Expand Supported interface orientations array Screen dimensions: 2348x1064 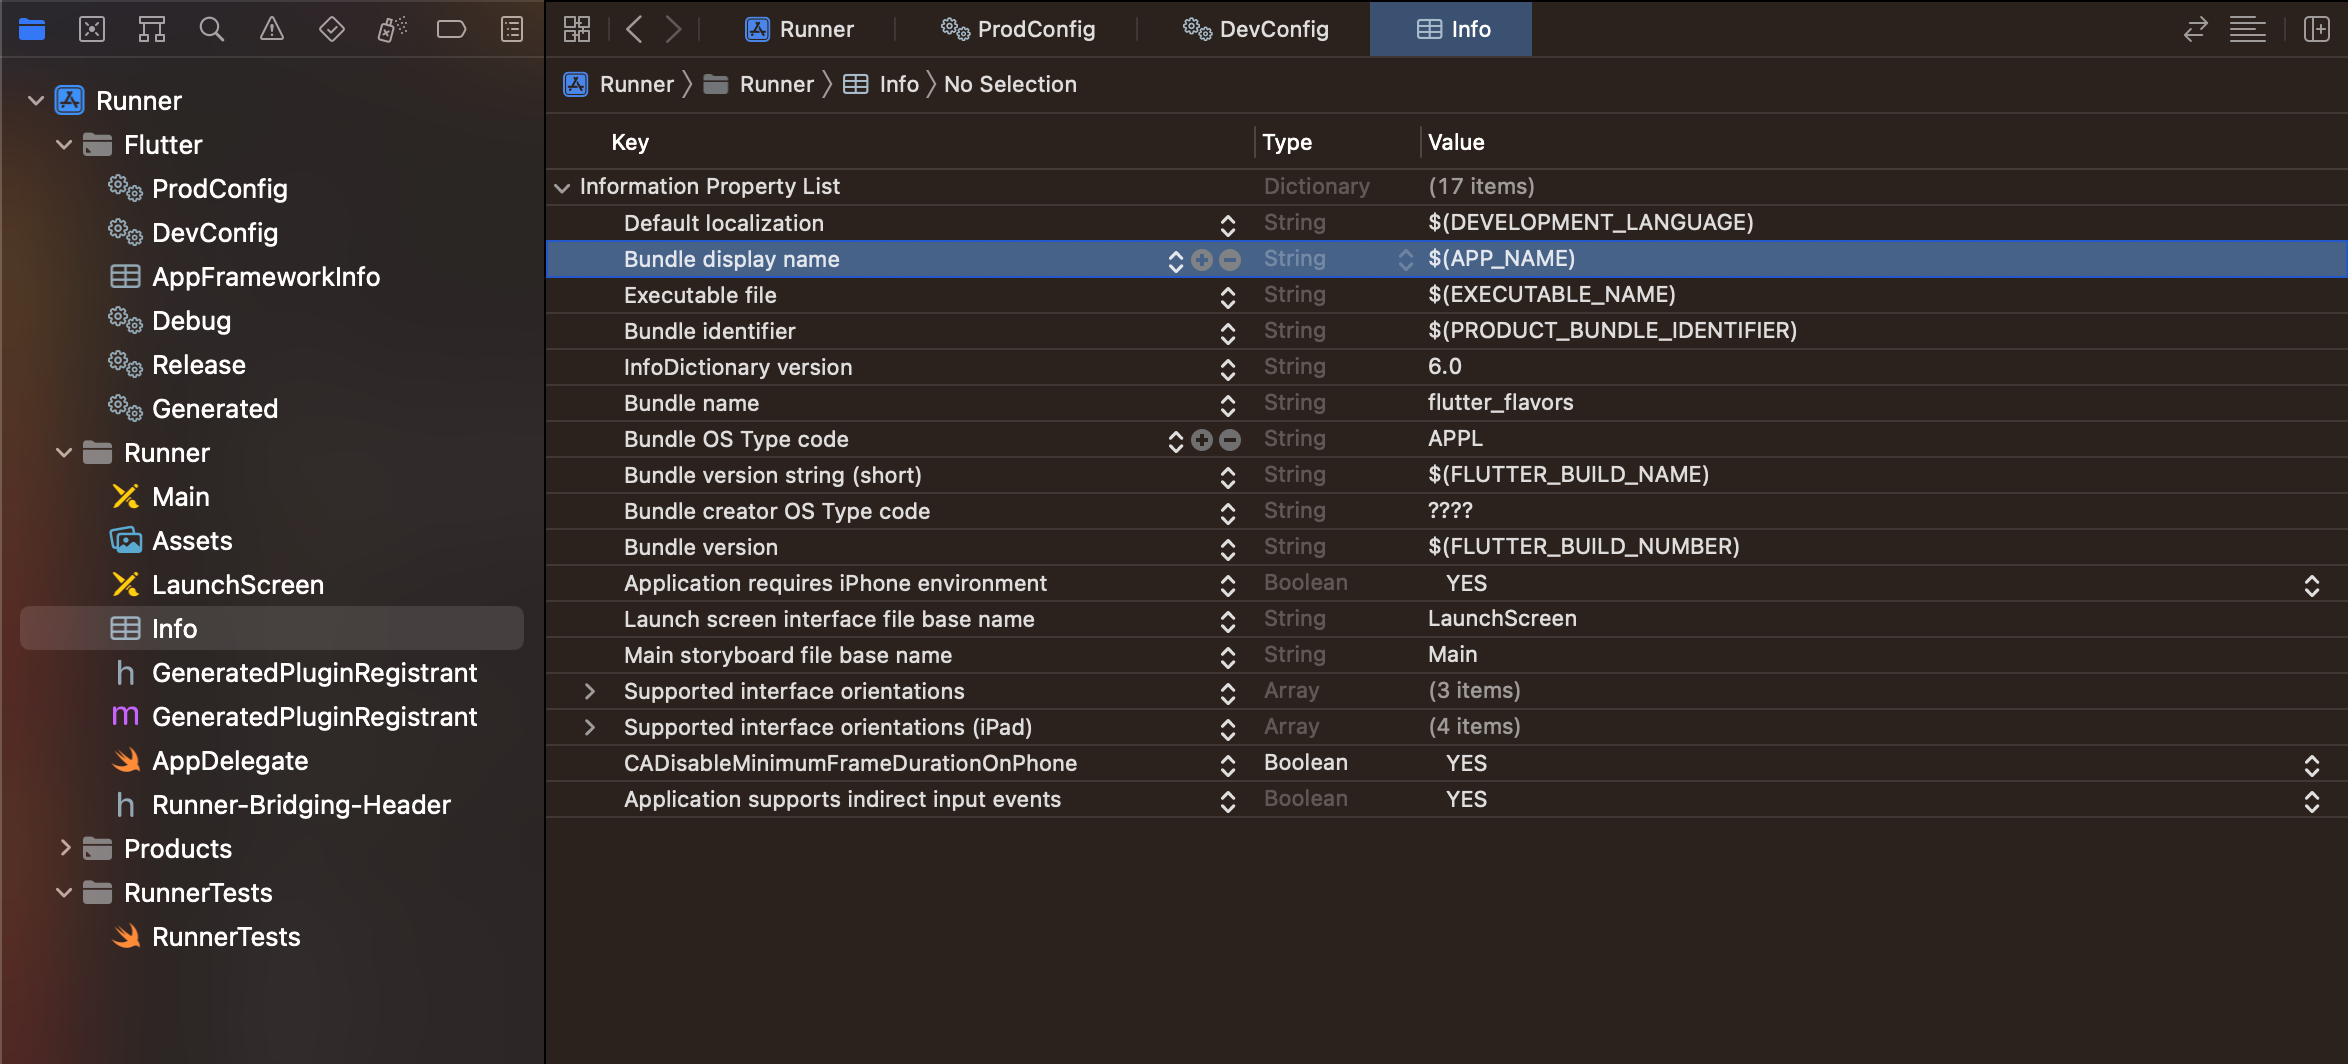[x=589, y=691]
